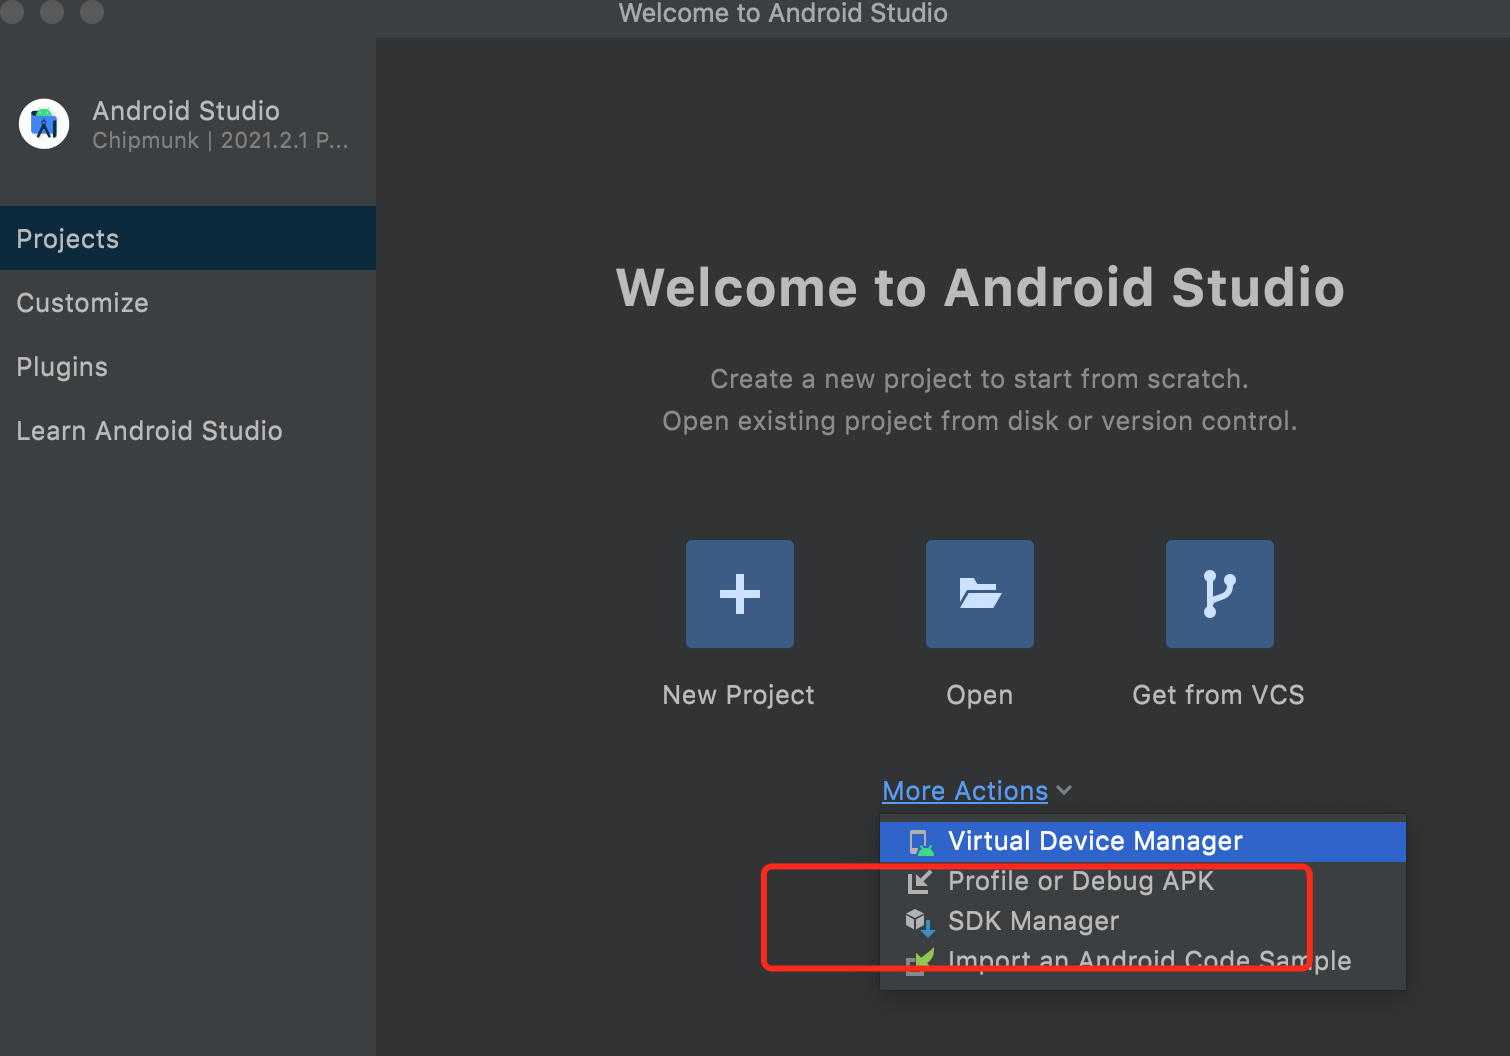Image resolution: width=1510 pixels, height=1056 pixels.
Task: Select Import an Android Code Sample
Action: (1143, 961)
